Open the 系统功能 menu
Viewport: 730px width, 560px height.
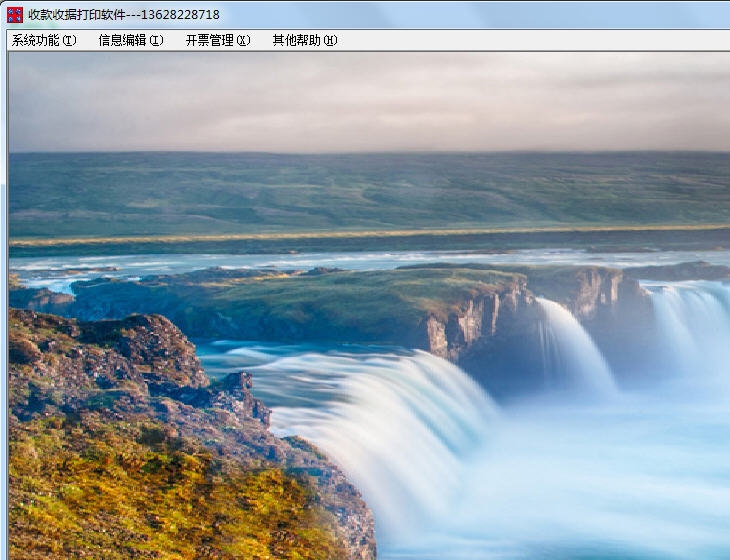tap(43, 41)
